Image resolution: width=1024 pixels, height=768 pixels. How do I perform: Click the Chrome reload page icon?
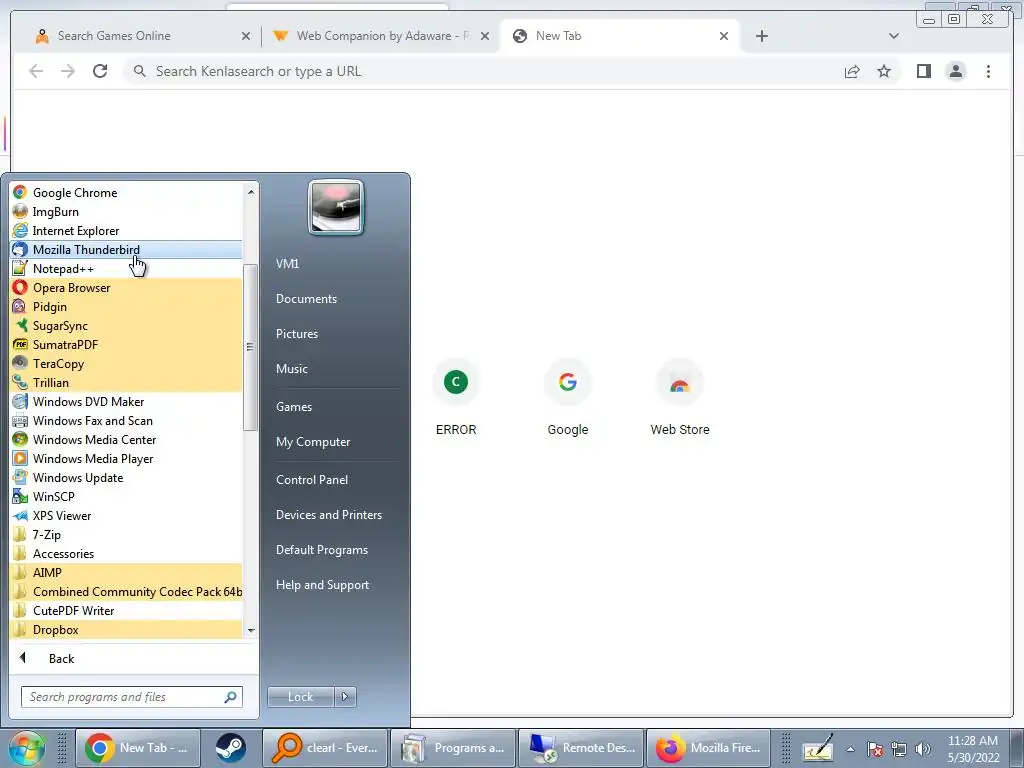tap(100, 71)
